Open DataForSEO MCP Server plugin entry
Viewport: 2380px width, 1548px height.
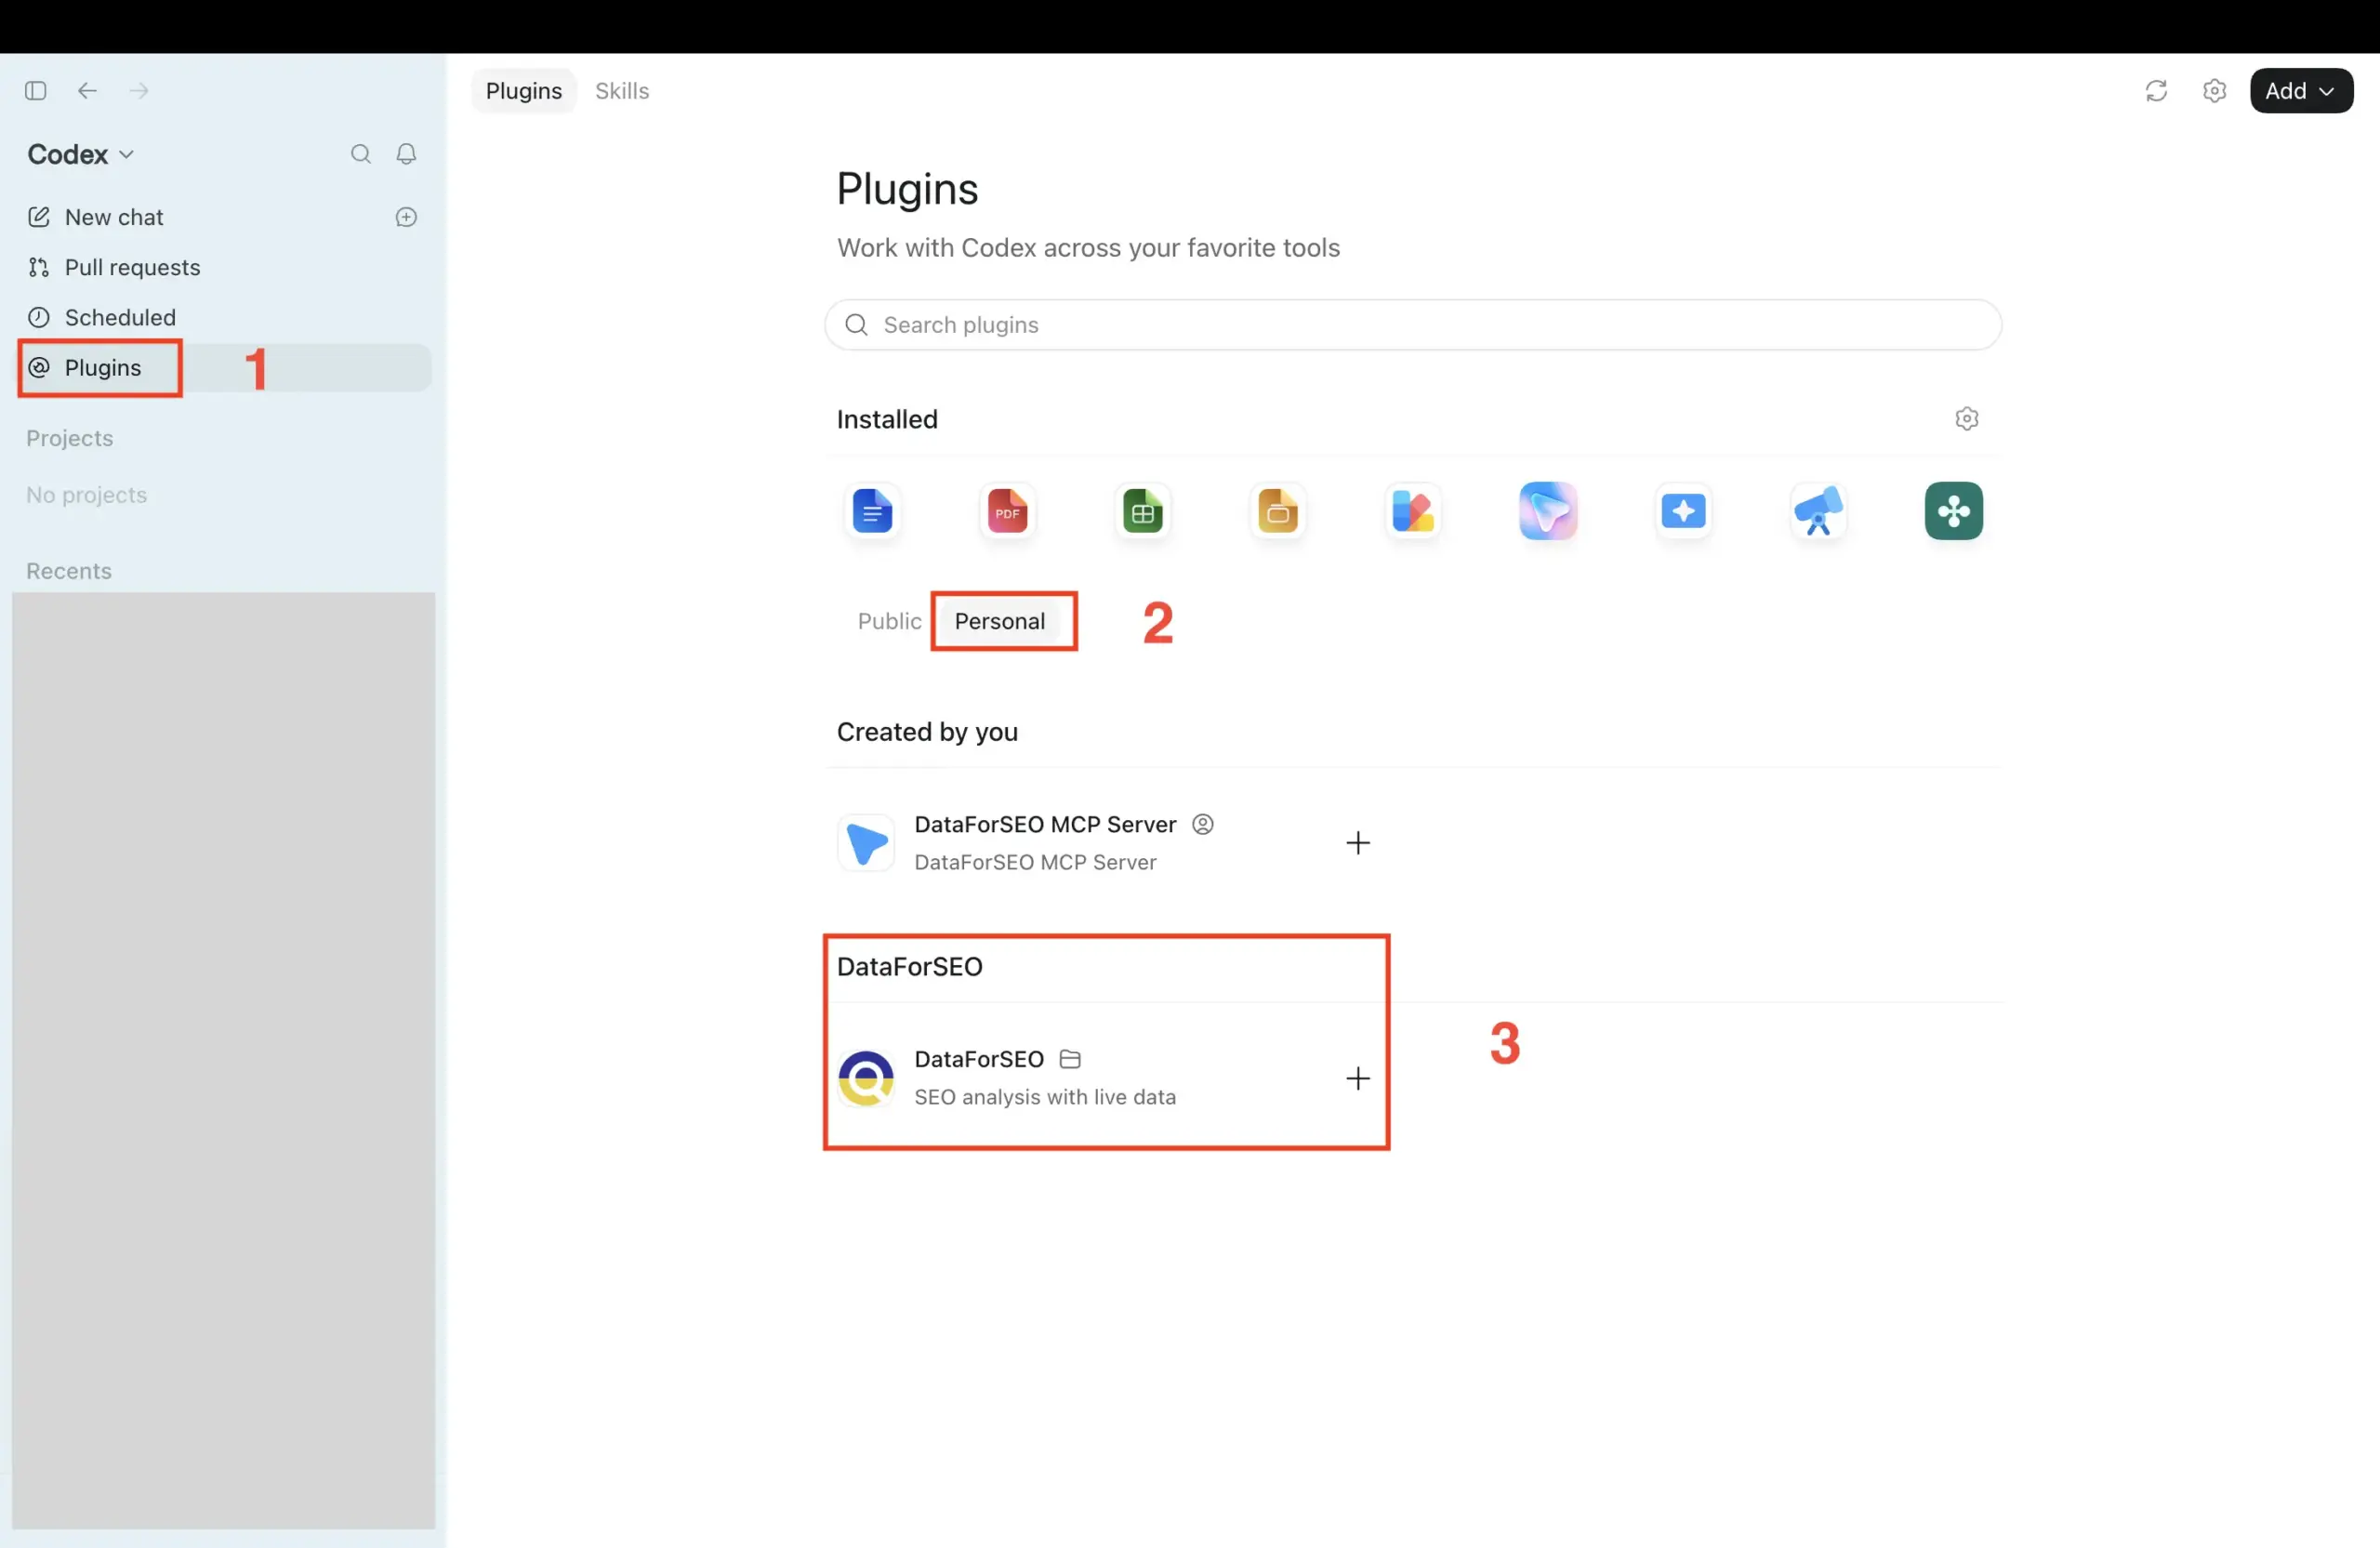pyautogui.click(x=1106, y=842)
